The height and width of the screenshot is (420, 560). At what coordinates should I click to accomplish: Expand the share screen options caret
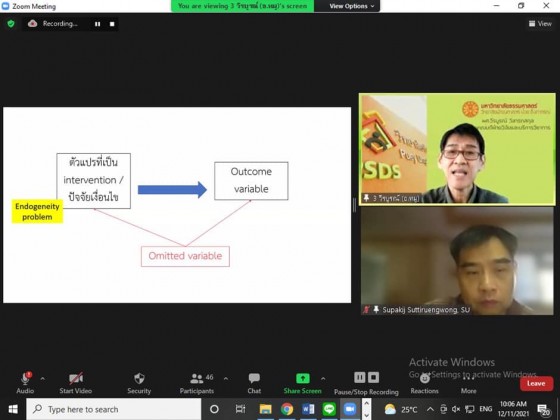click(323, 379)
